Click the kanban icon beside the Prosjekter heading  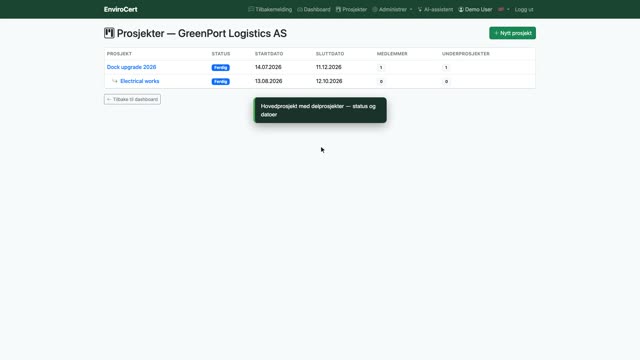point(109,33)
